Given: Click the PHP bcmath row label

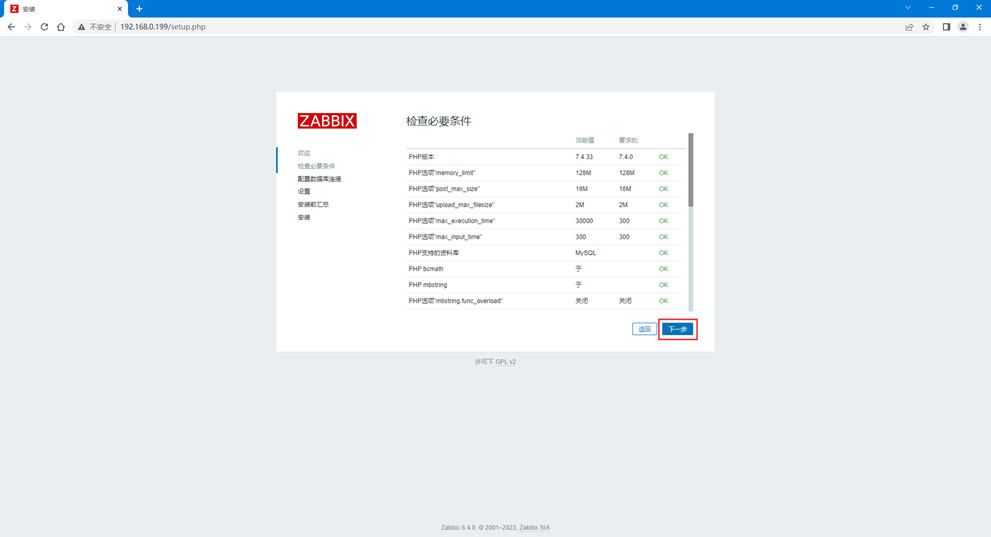Looking at the screenshot, I should (426, 268).
